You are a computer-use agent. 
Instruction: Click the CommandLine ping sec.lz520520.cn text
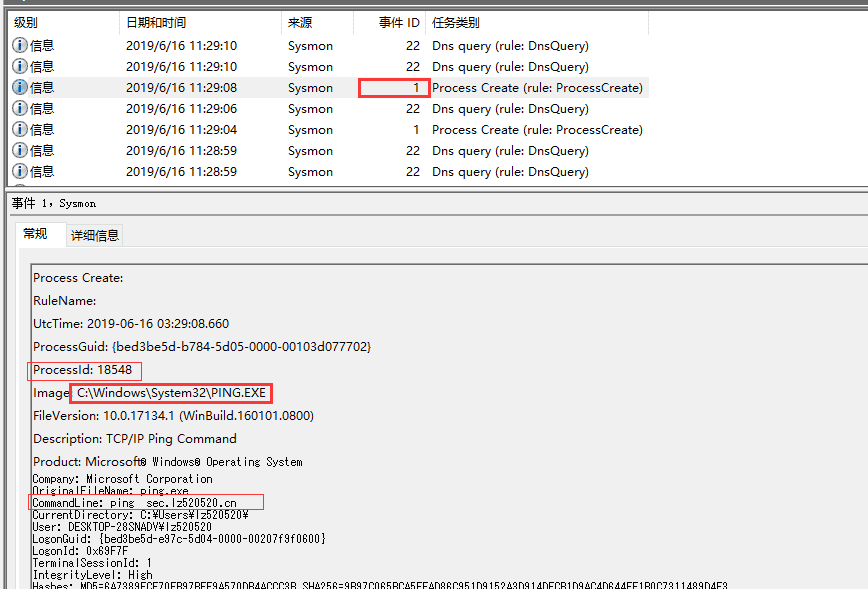tap(135, 502)
